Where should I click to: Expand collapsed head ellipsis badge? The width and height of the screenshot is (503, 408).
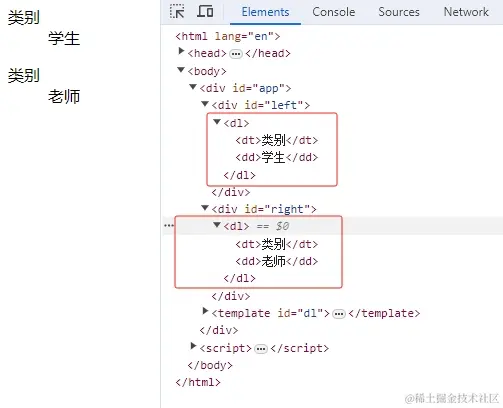pos(236,54)
